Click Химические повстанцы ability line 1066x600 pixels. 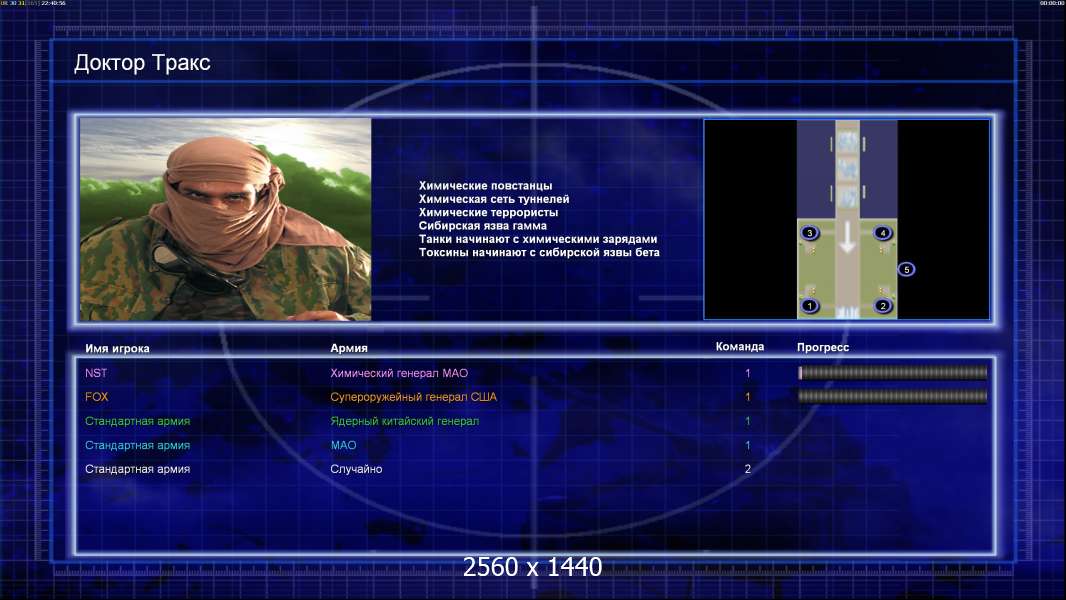tap(485, 186)
